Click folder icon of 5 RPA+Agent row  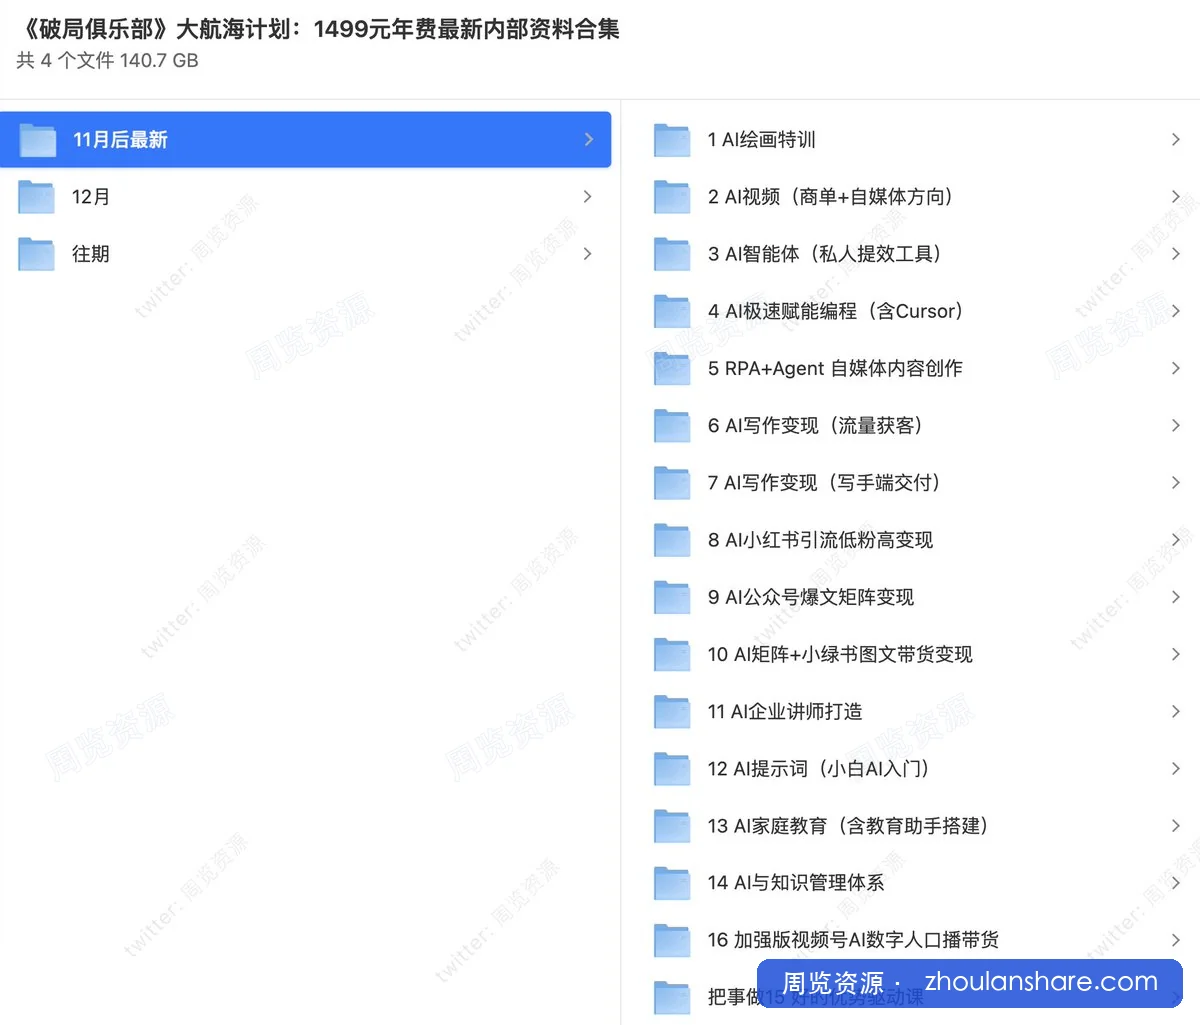[672, 368]
